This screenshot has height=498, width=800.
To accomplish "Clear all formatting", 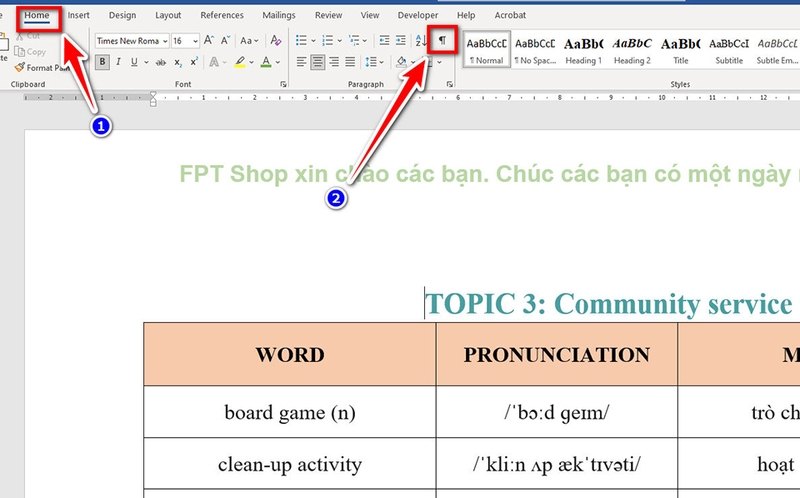I will point(276,40).
